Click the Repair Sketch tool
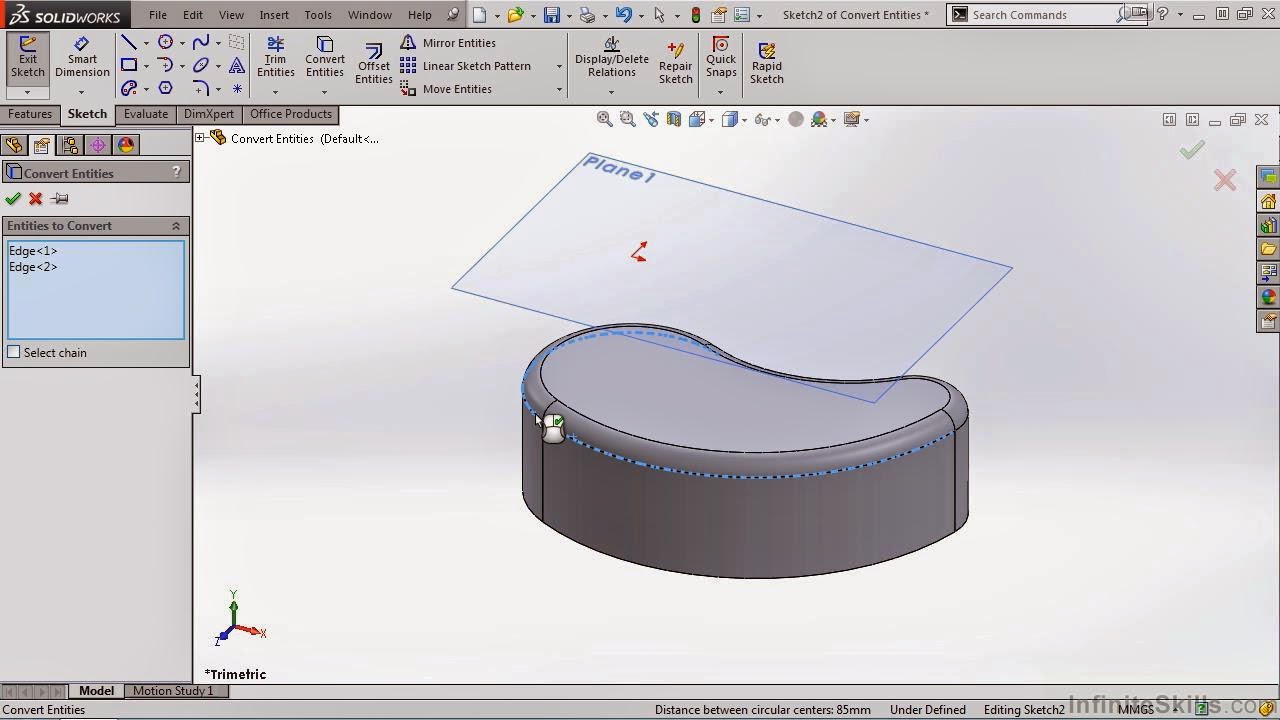This screenshot has height=720, width=1280. (x=675, y=62)
